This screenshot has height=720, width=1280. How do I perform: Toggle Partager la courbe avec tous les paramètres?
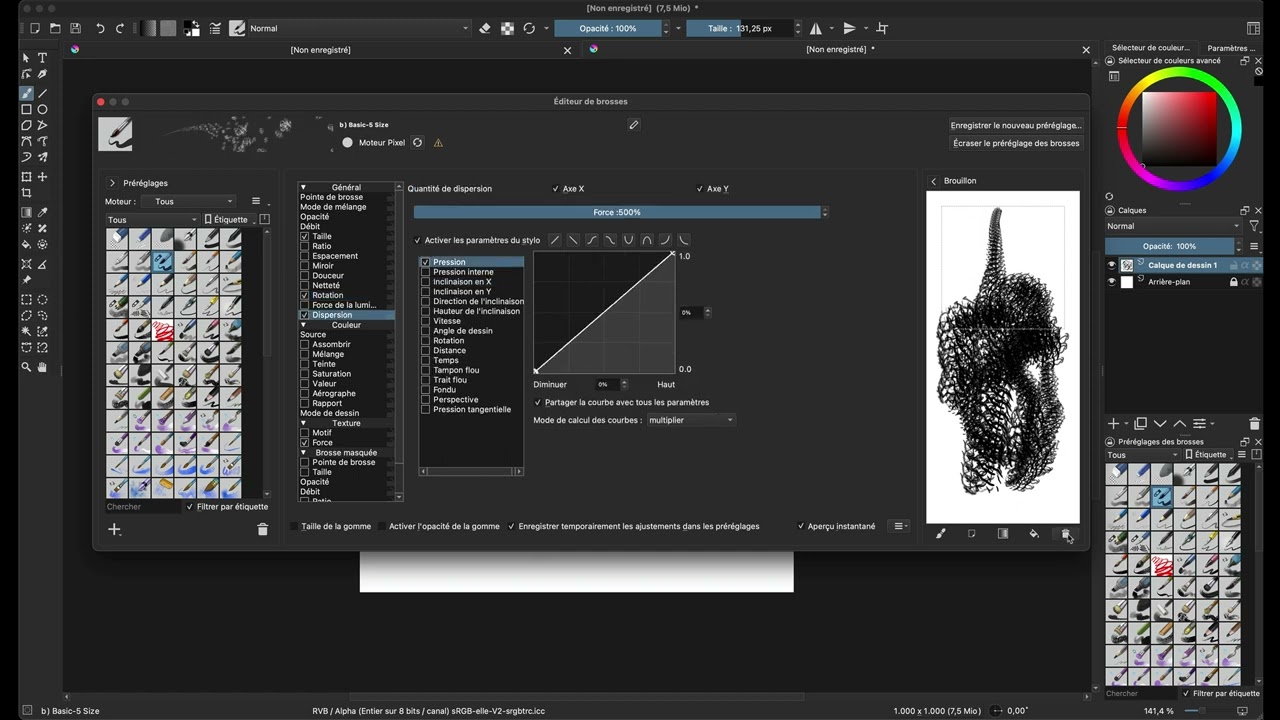click(538, 402)
